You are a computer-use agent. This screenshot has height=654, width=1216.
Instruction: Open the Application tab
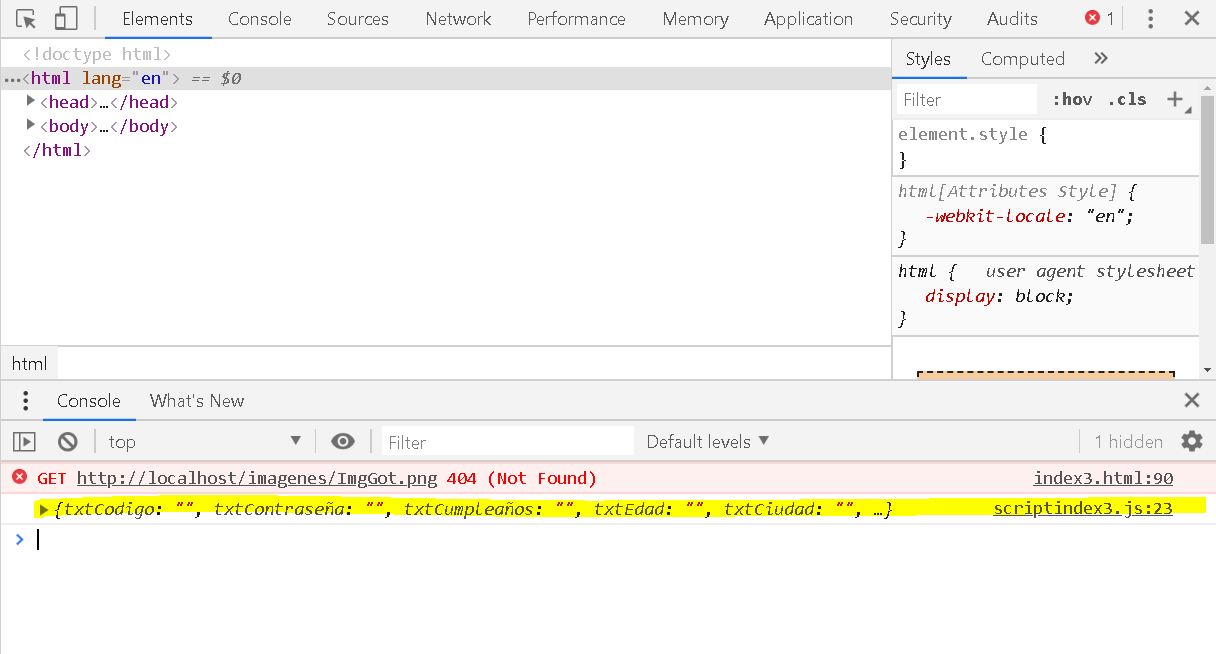[x=808, y=19]
